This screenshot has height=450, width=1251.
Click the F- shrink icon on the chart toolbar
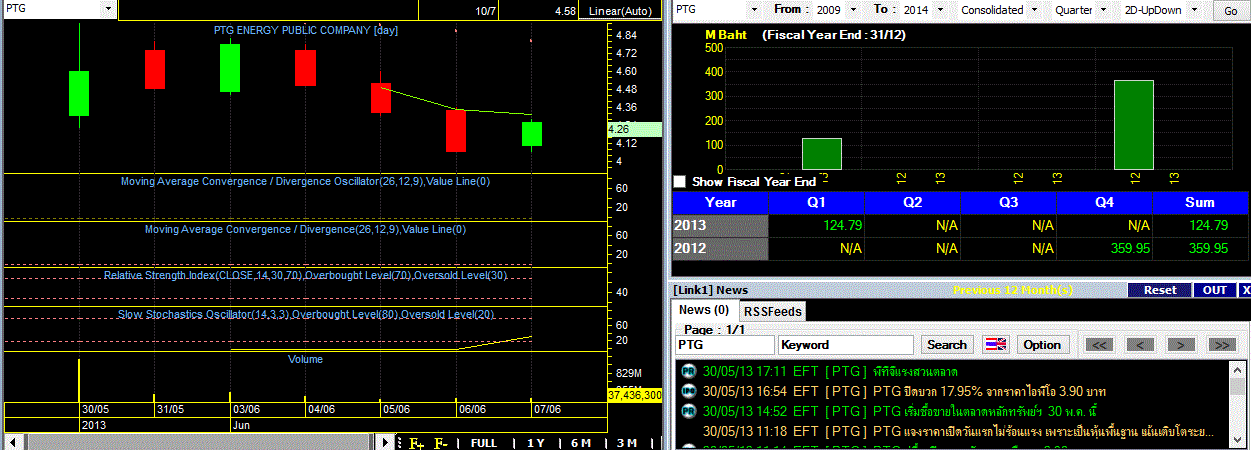click(441, 443)
